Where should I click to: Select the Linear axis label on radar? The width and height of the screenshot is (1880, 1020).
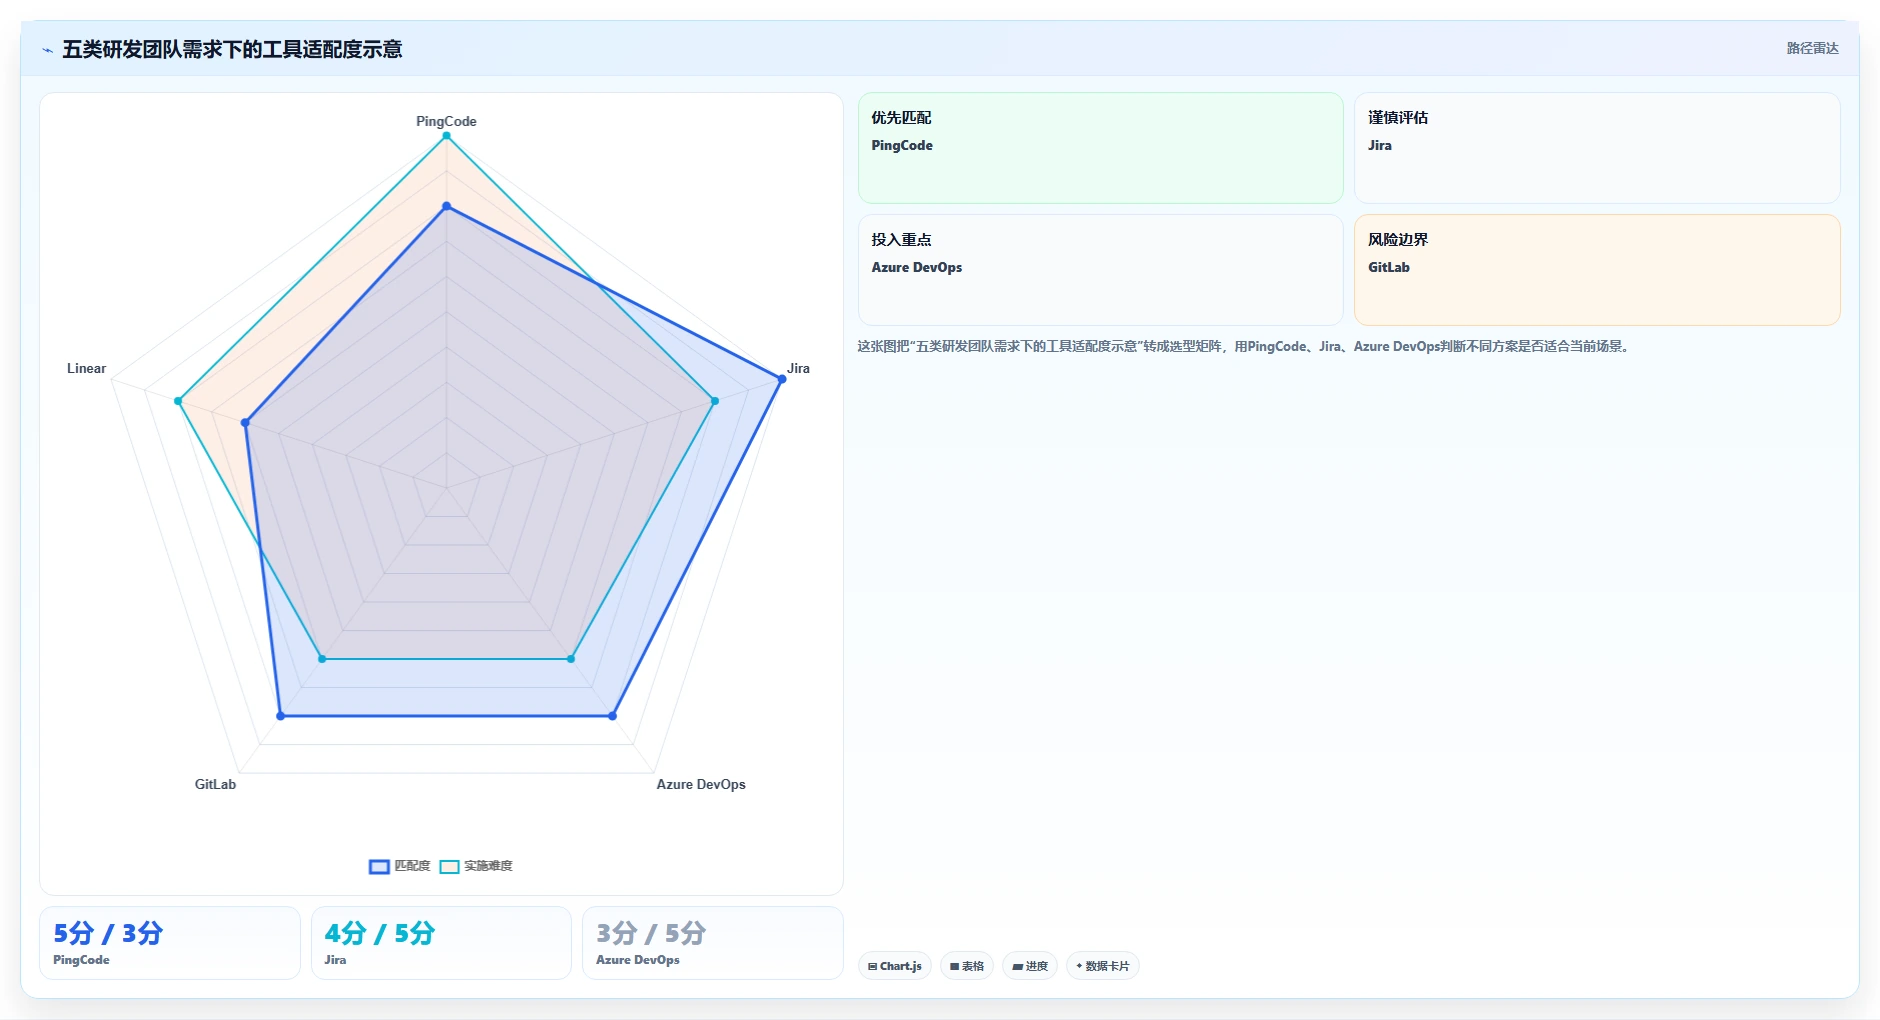86,368
